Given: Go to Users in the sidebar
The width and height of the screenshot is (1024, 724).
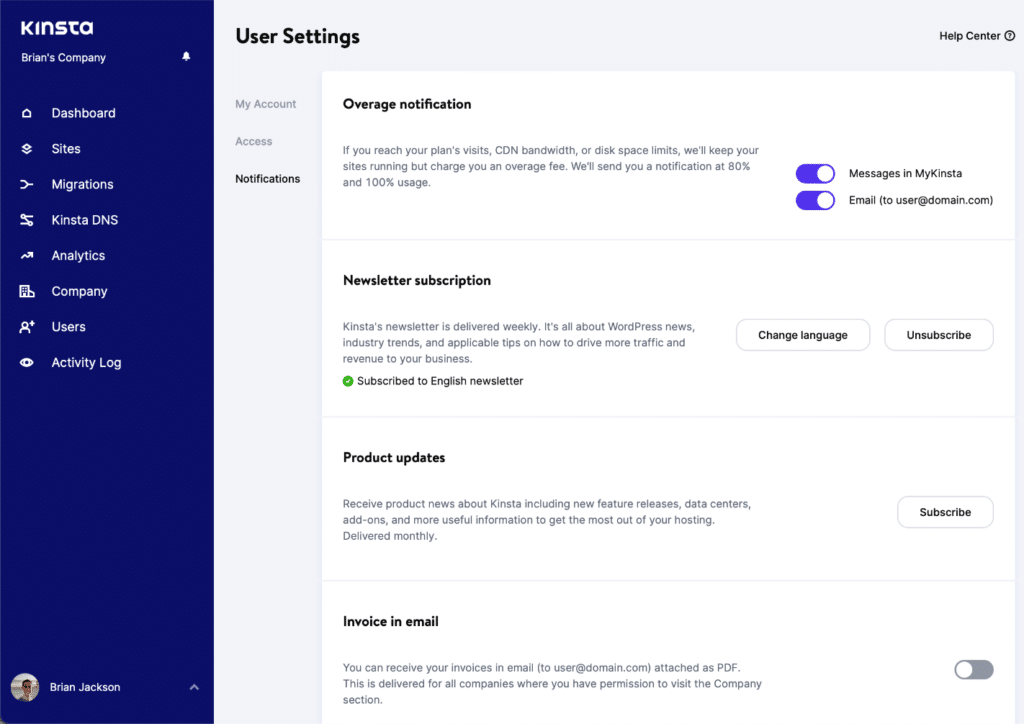Looking at the screenshot, I should click(69, 327).
